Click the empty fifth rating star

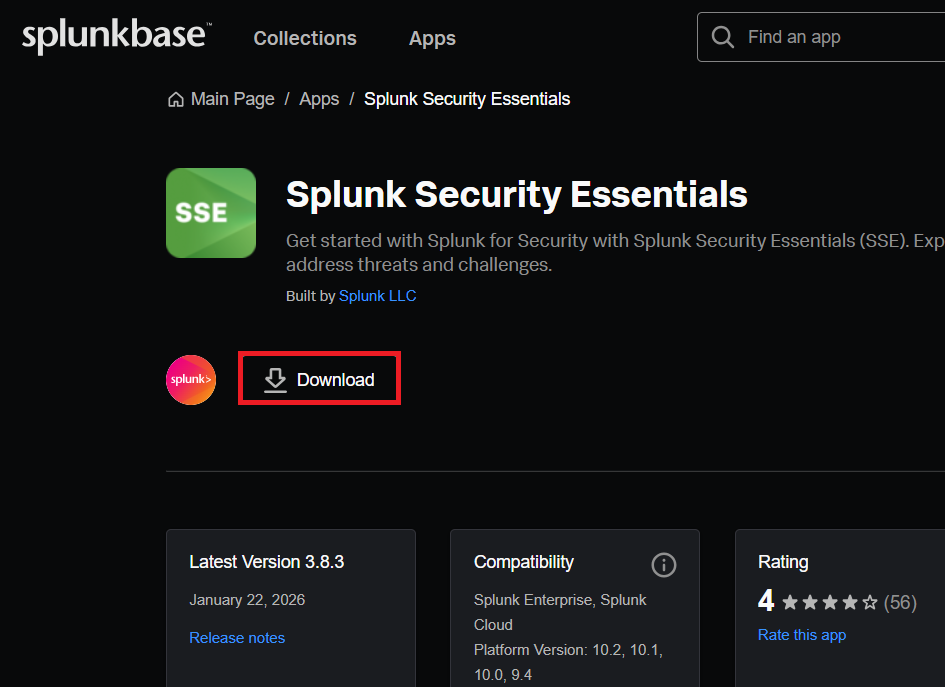coord(870,602)
